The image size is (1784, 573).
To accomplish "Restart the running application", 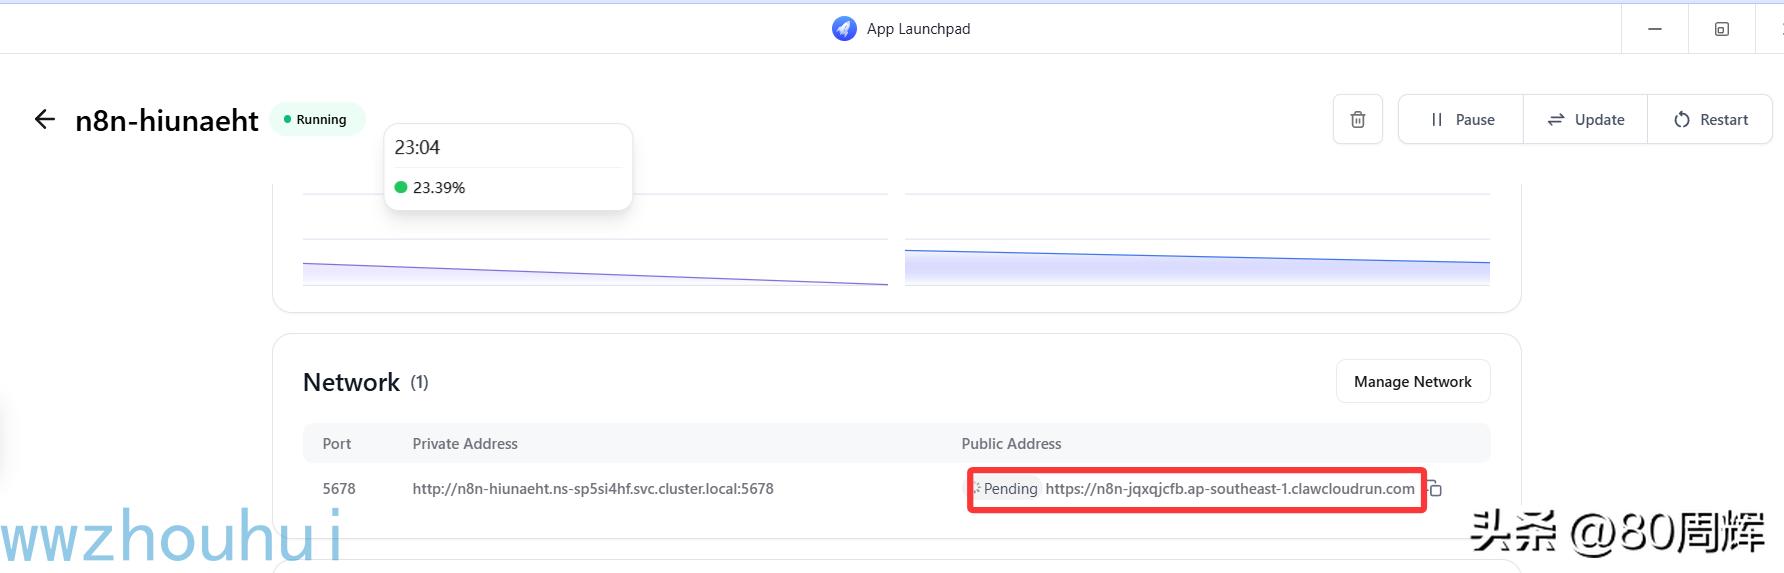I will click(x=1710, y=120).
